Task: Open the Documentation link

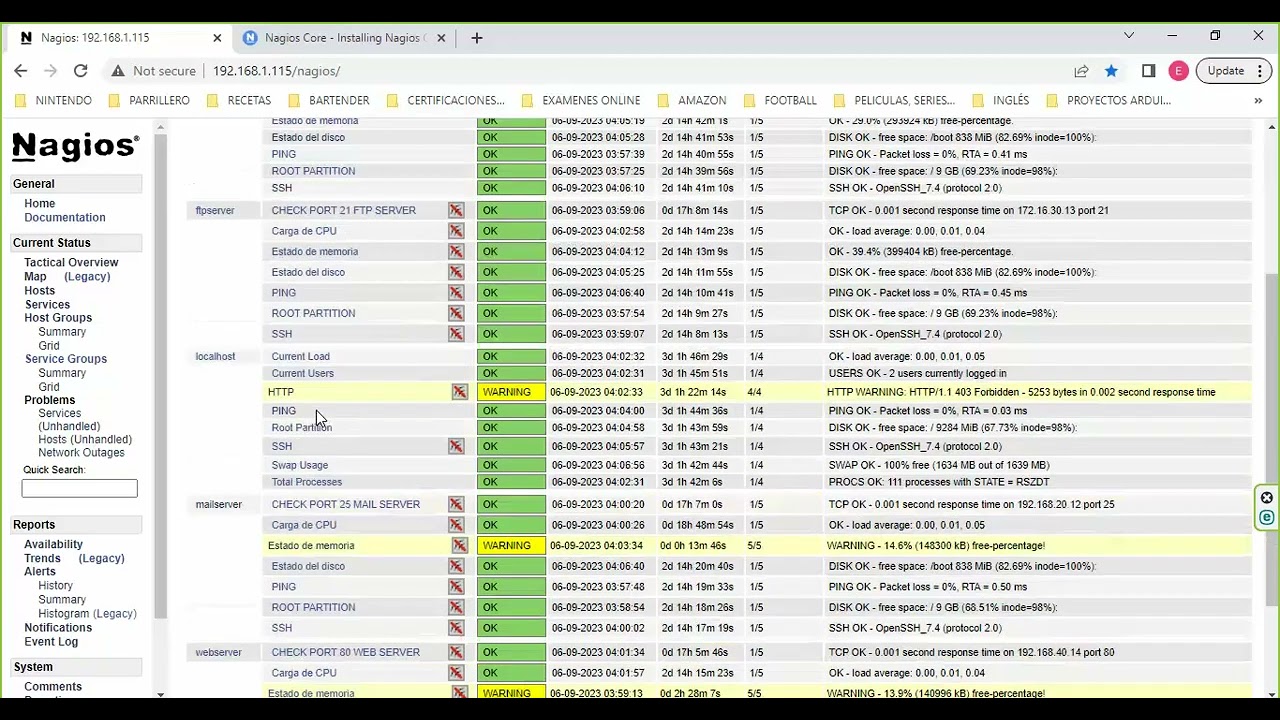Action: [x=65, y=217]
